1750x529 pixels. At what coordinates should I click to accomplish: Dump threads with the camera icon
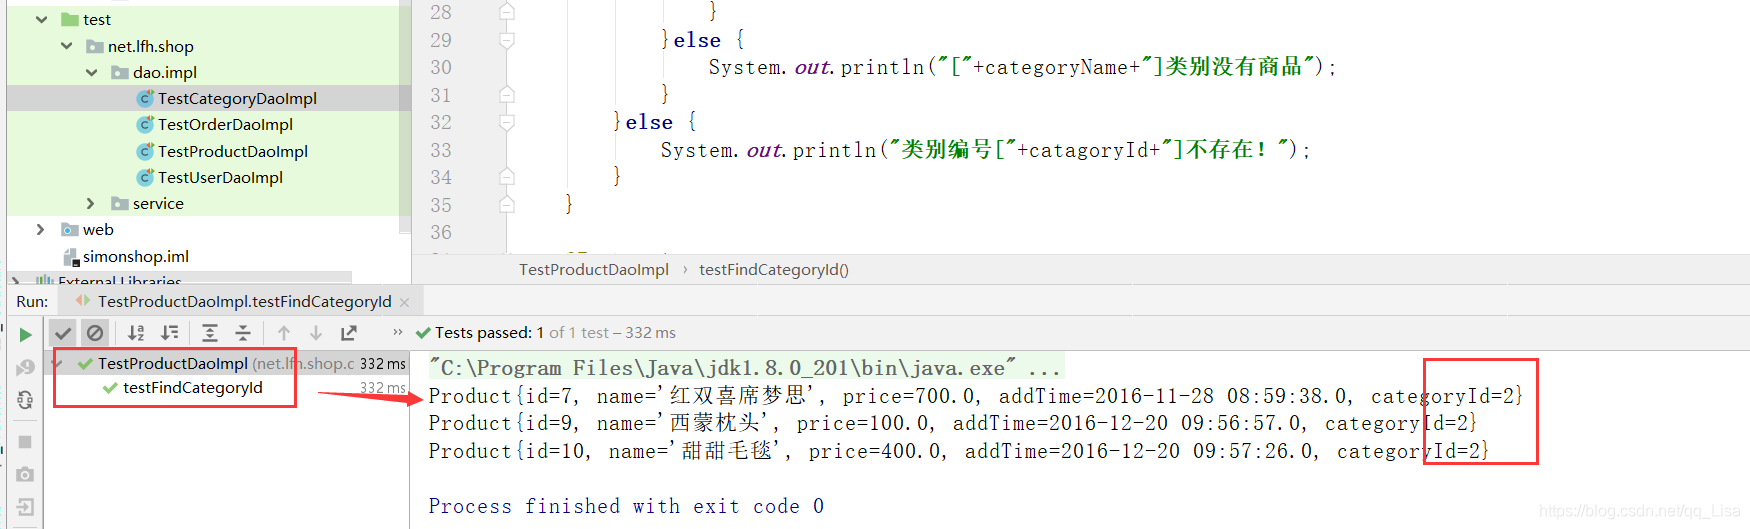pos(25,474)
